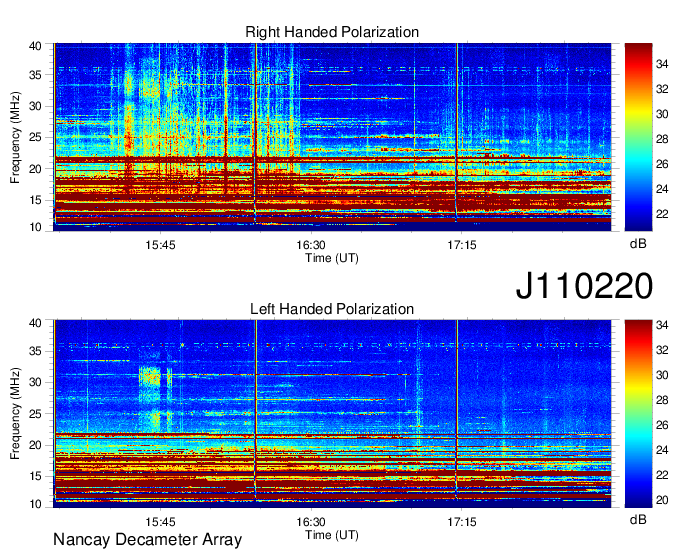Viewport: 680px width, 552px height.
Task: Click the color bar of the left-handed plot
Action: click(x=638, y=414)
